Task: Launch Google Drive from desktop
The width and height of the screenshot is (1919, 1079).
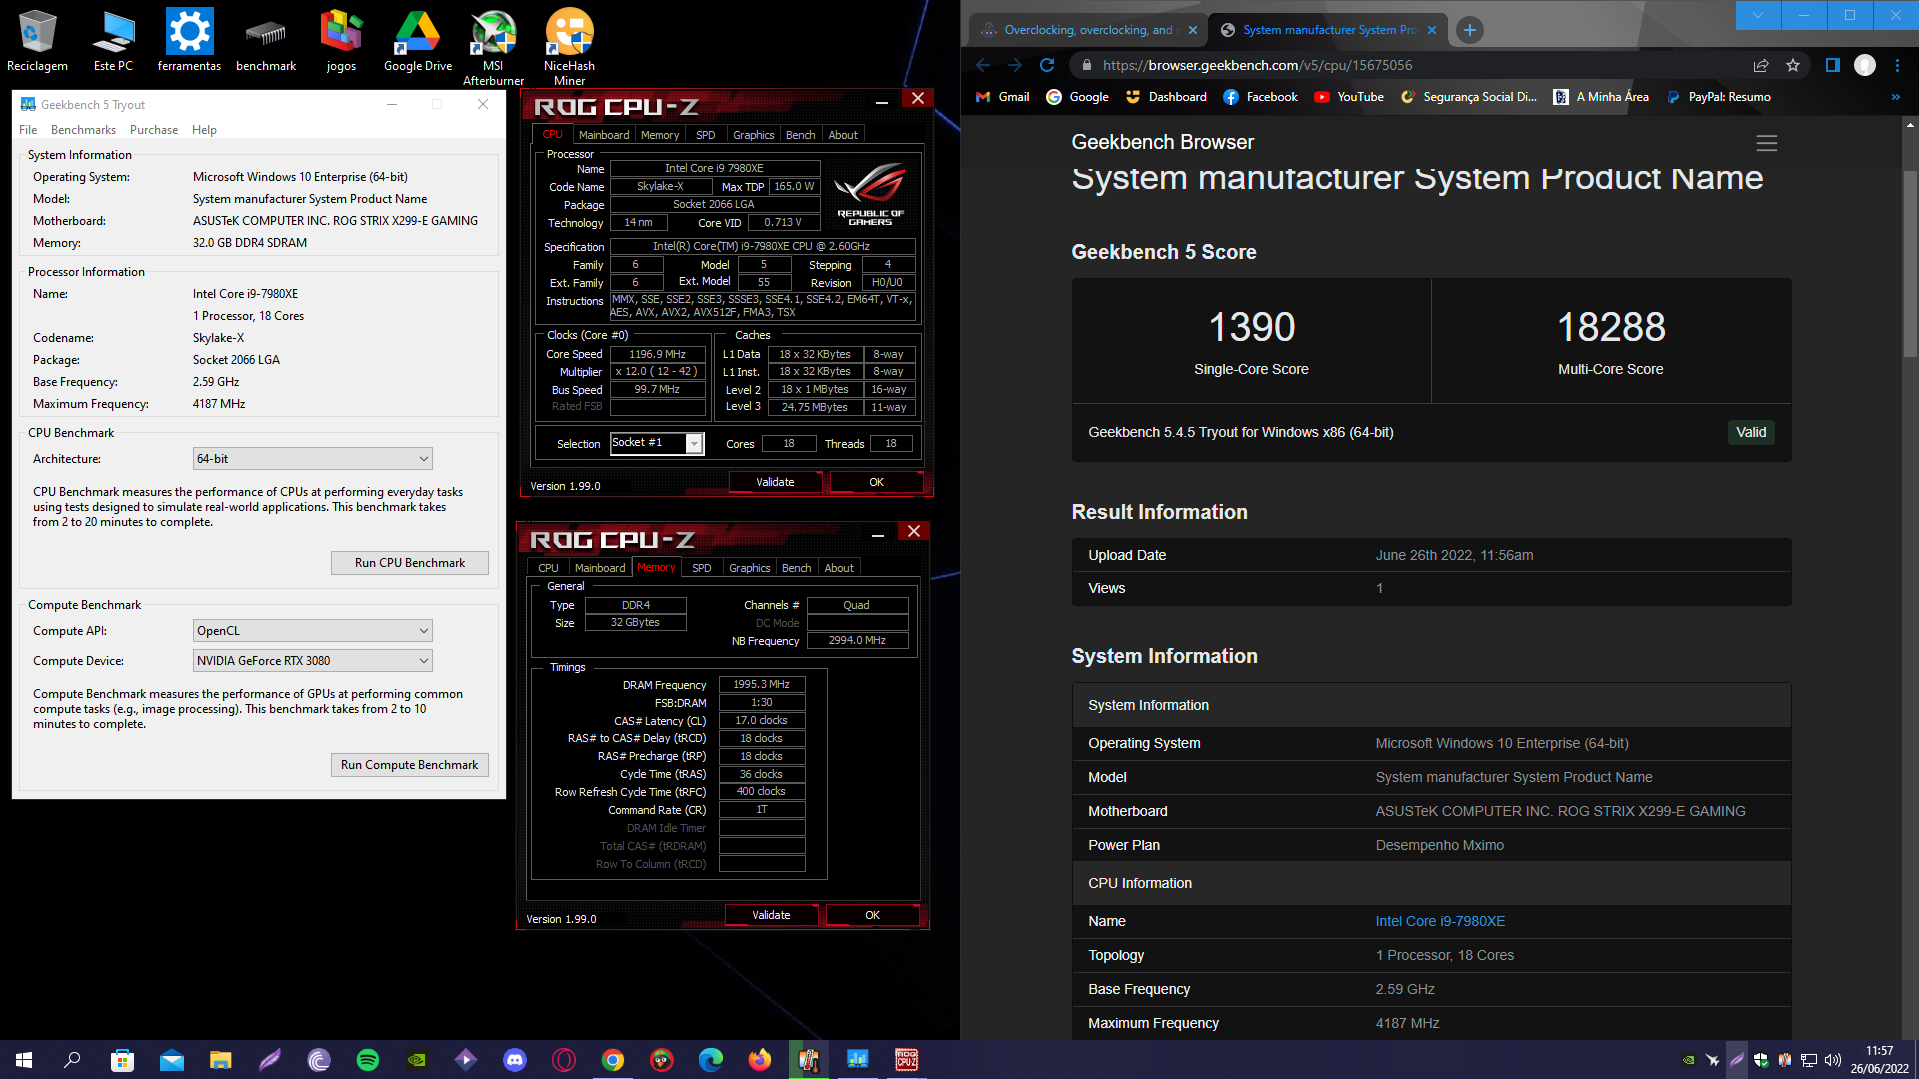Action: click(x=418, y=40)
